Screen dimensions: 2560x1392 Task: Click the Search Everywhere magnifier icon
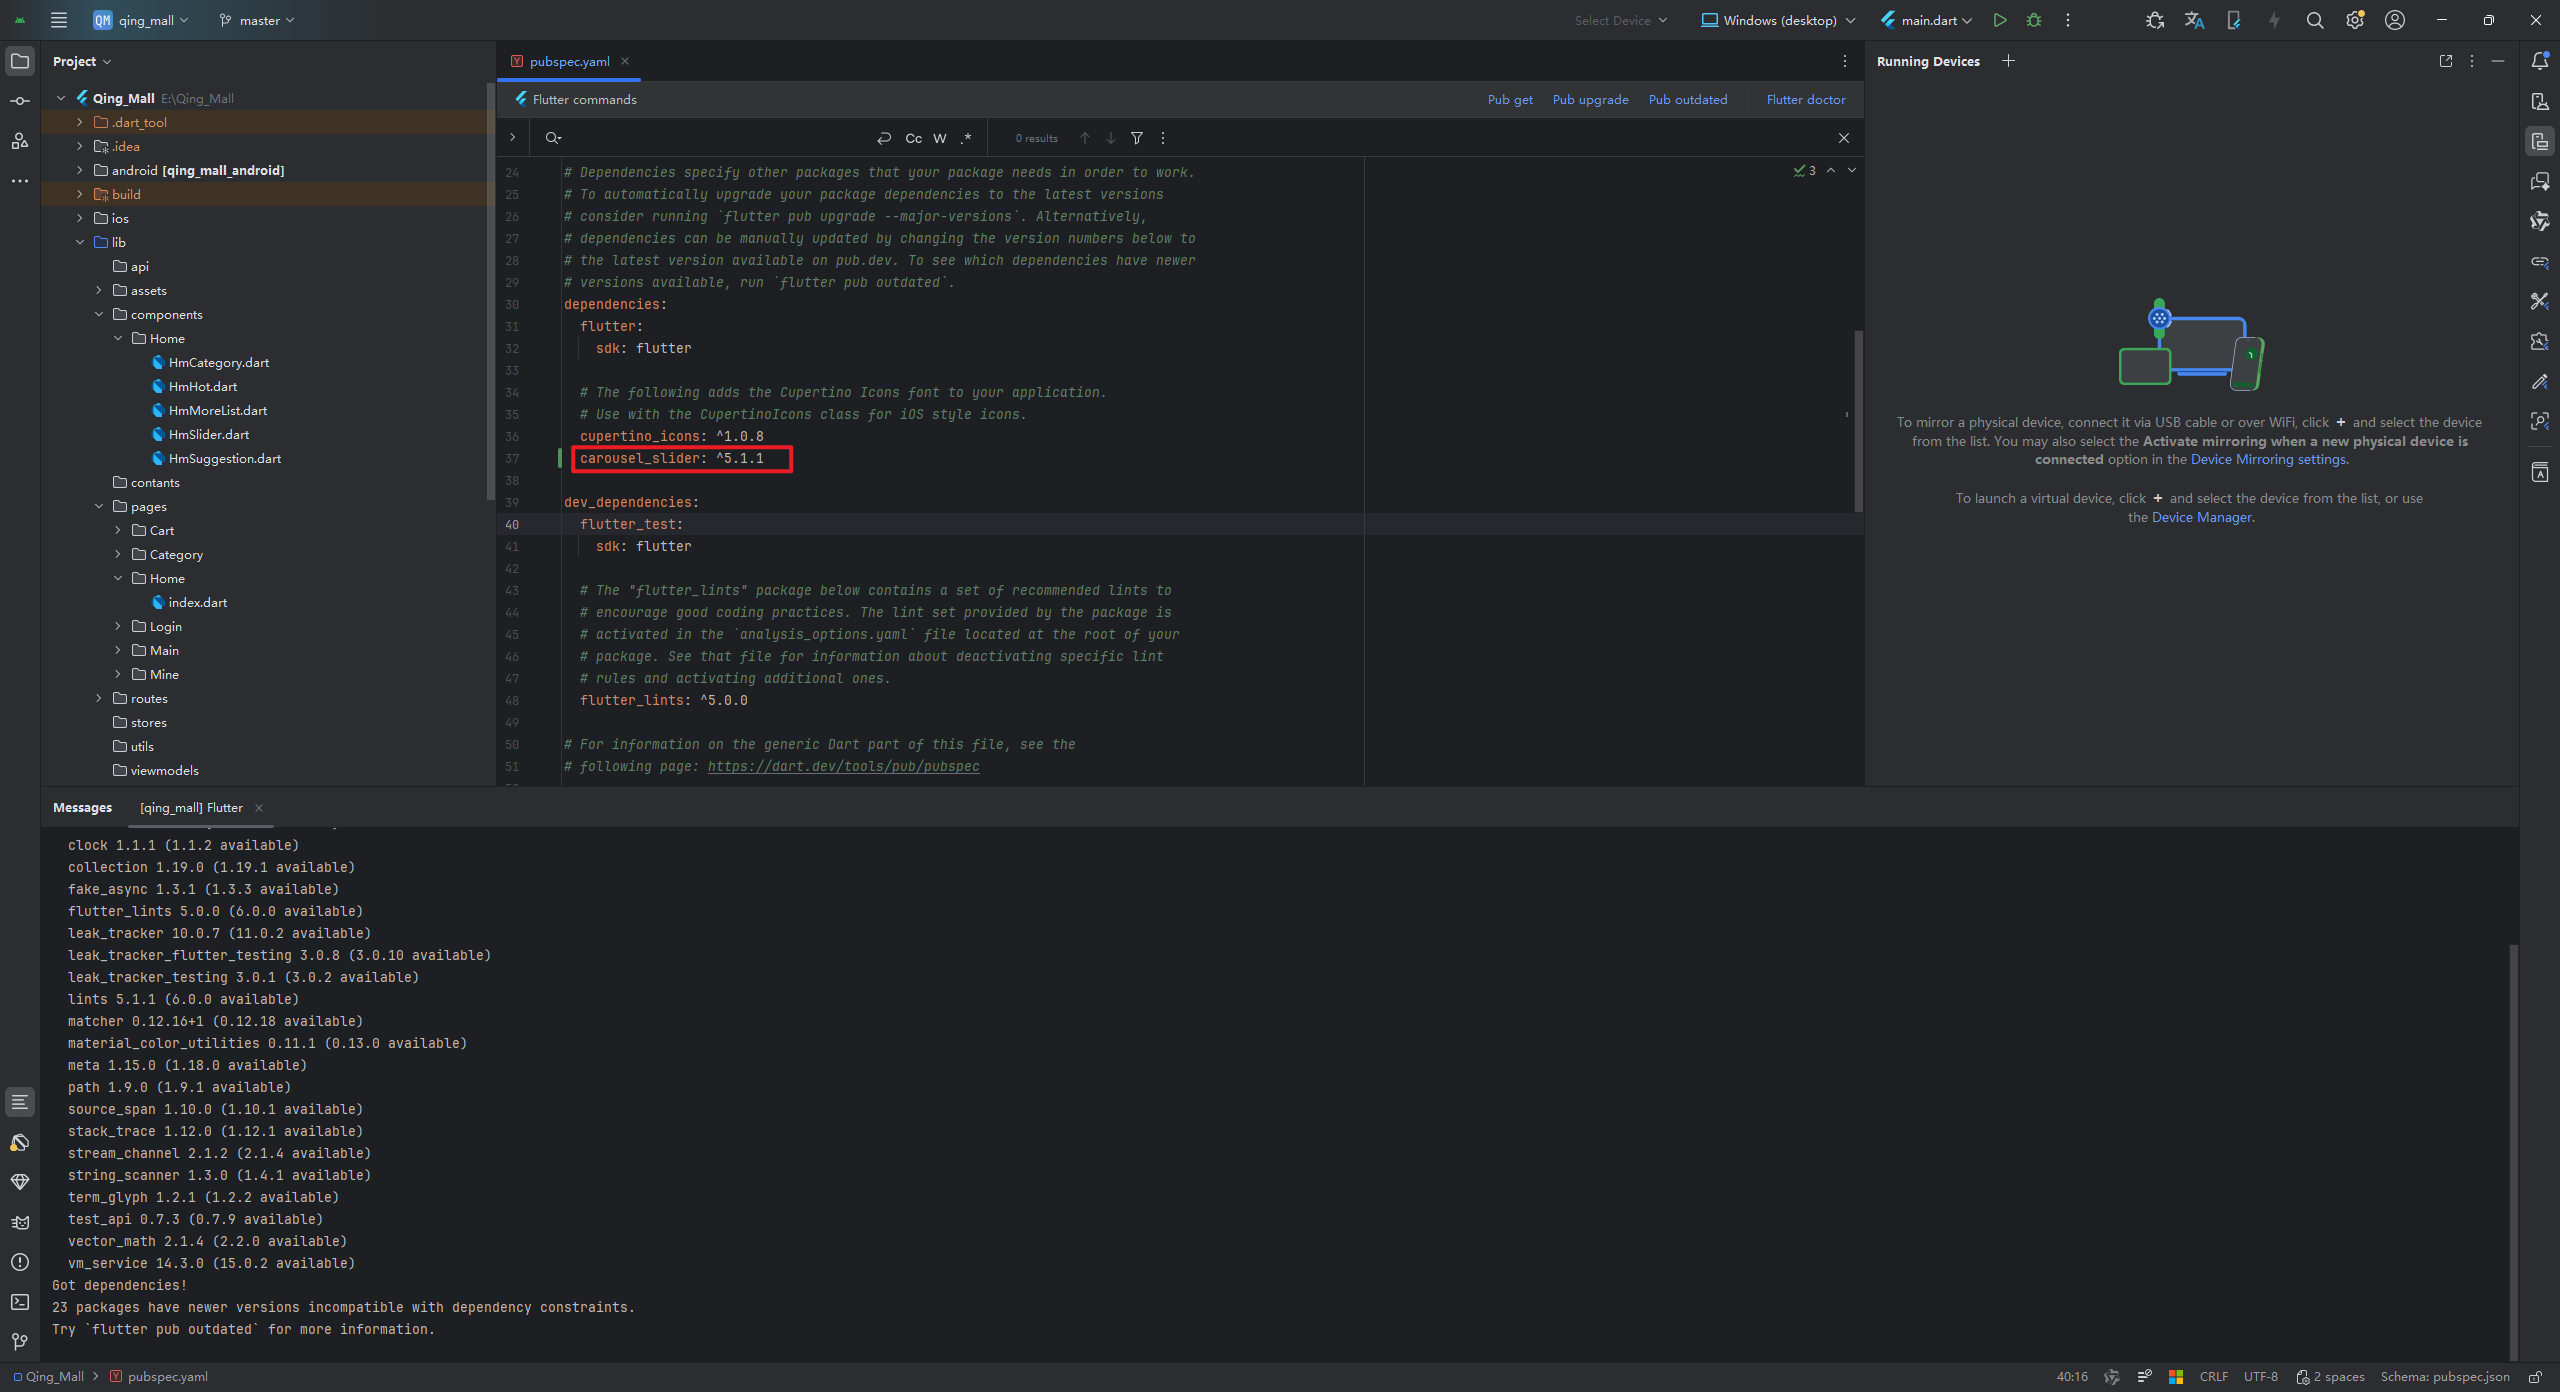[x=2314, y=20]
